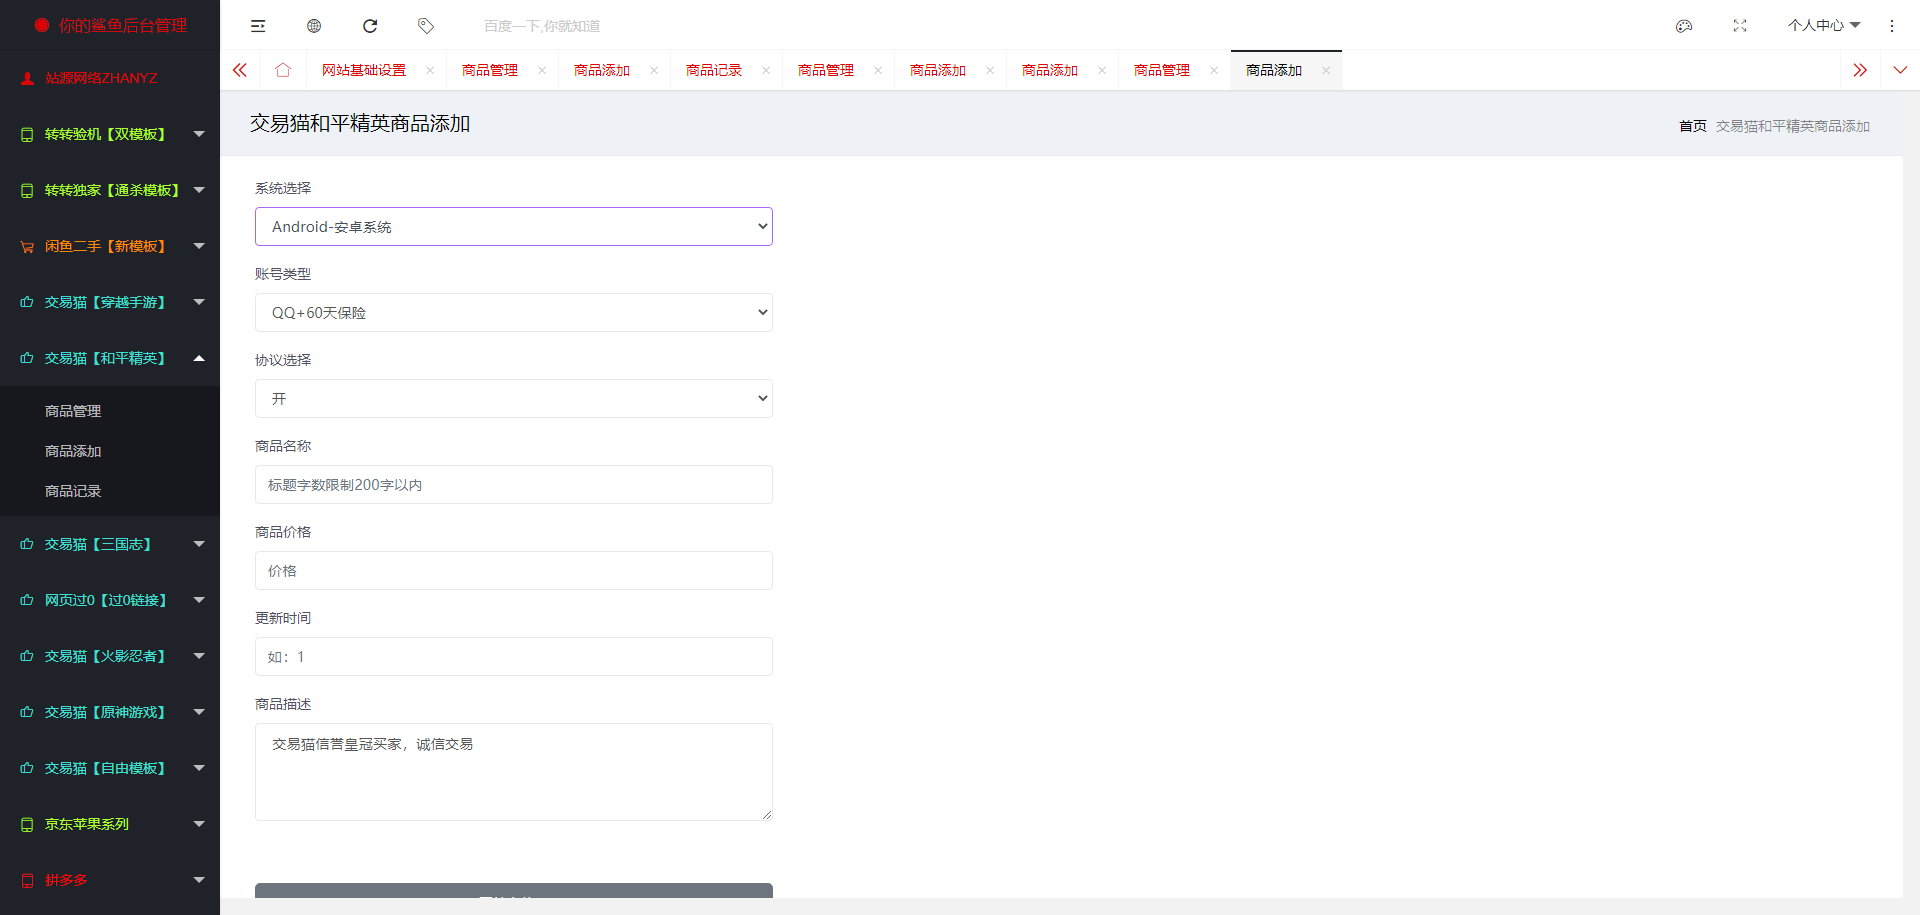
Task: Click the cart icon for 闲鱼二手
Action: (27, 246)
